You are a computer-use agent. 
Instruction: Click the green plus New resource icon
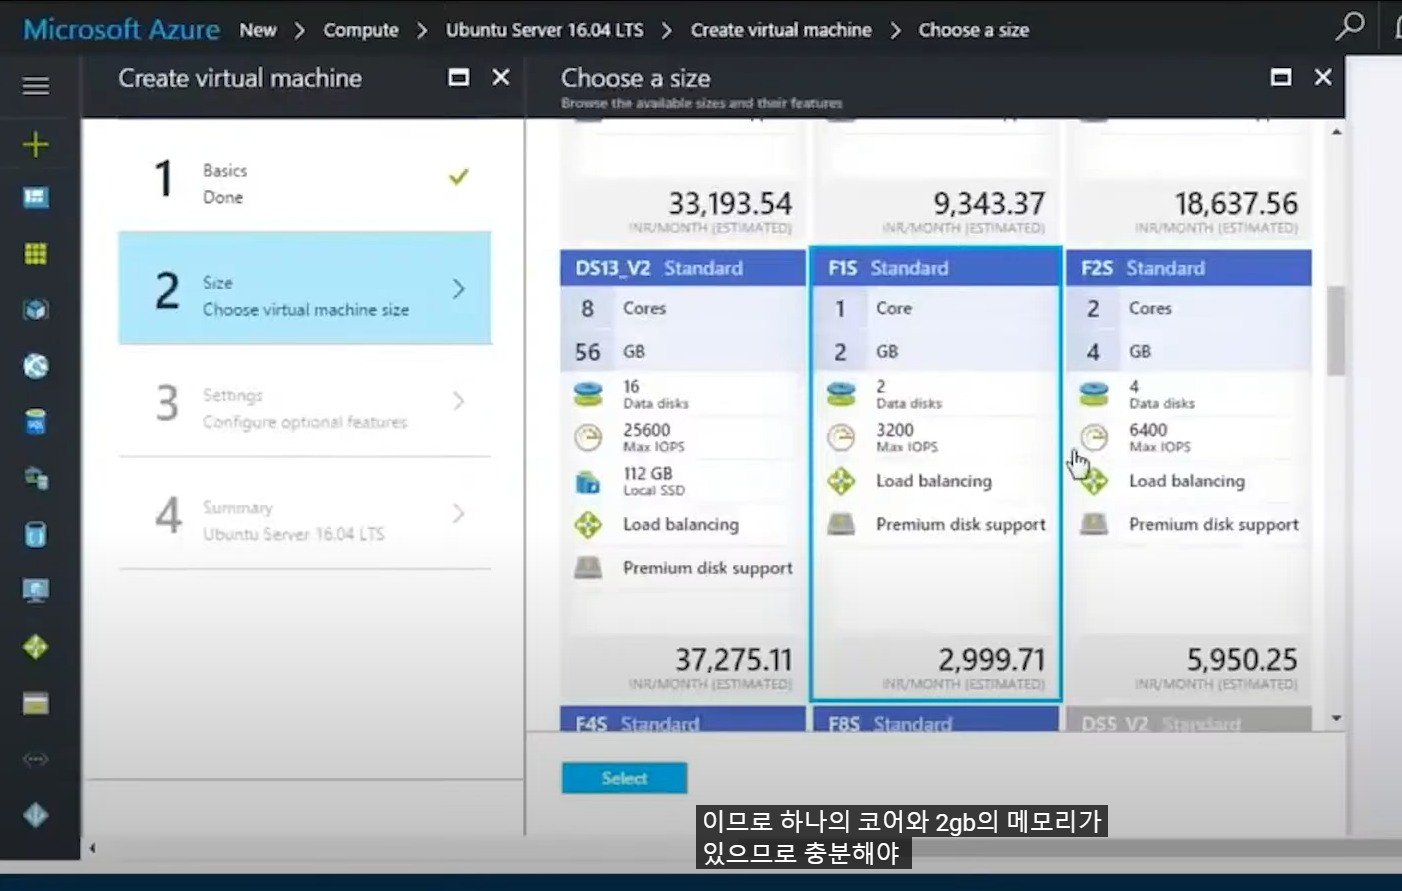[x=36, y=145]
